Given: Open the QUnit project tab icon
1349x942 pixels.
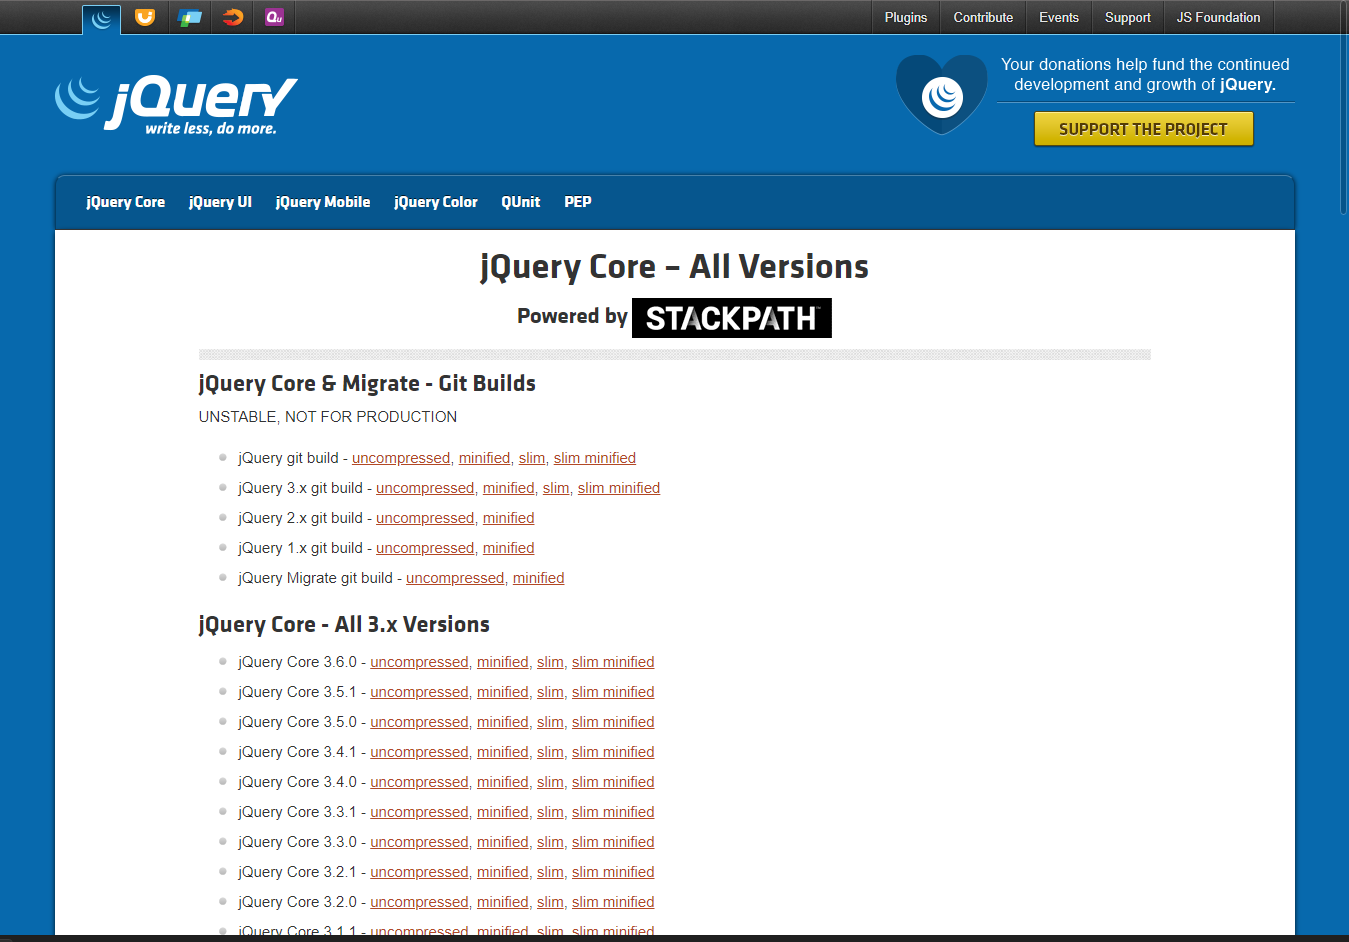Looking at the screenshot, I should point(275,17).
